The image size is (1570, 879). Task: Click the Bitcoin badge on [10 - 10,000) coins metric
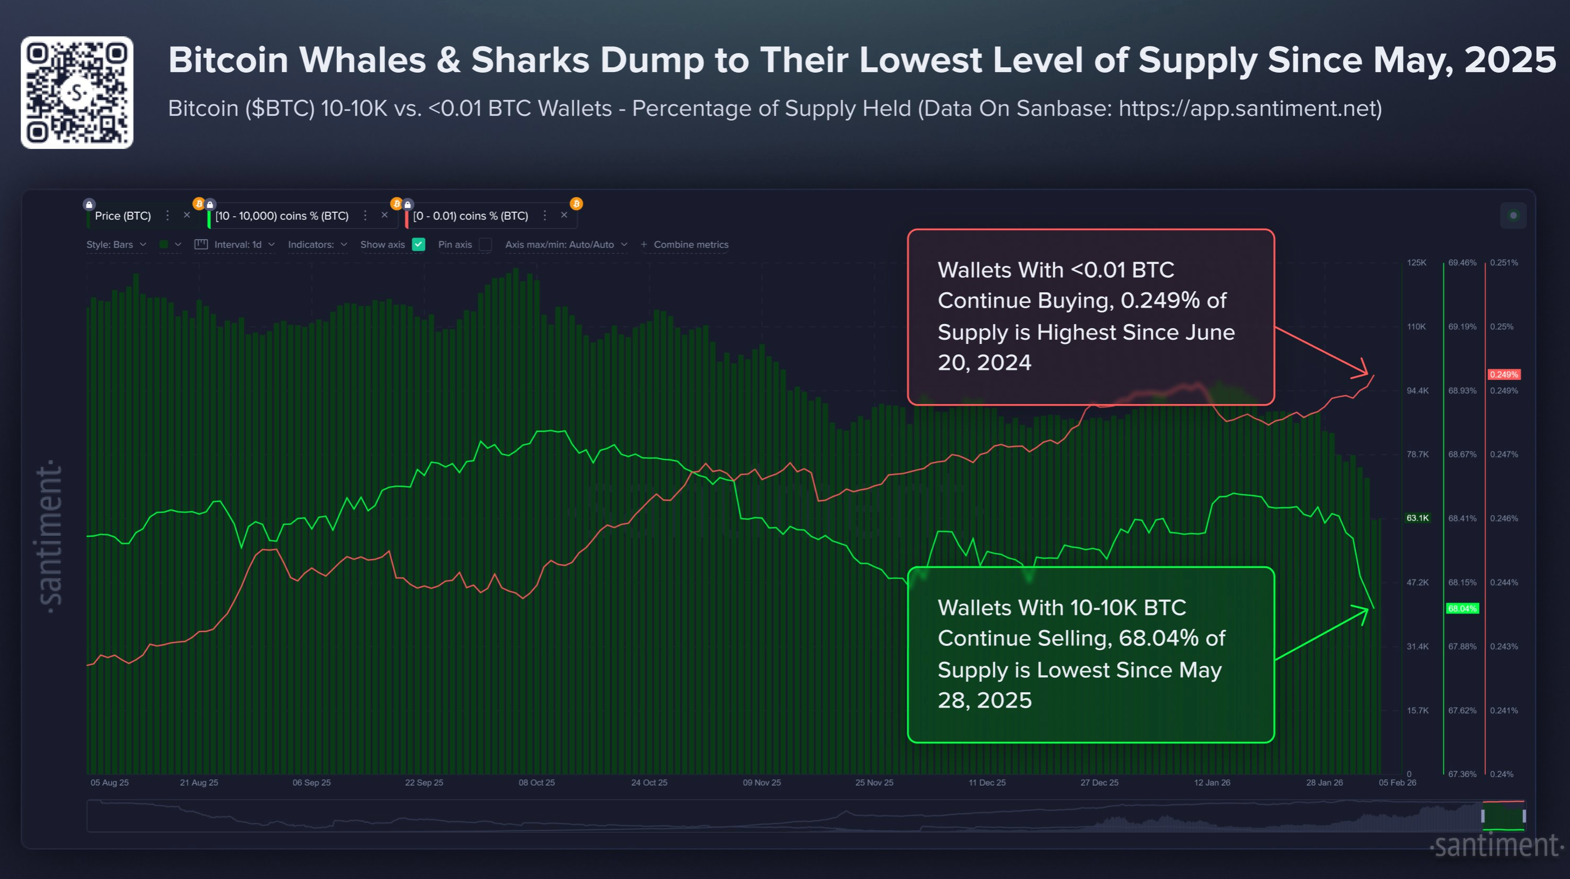pos(198,204)
